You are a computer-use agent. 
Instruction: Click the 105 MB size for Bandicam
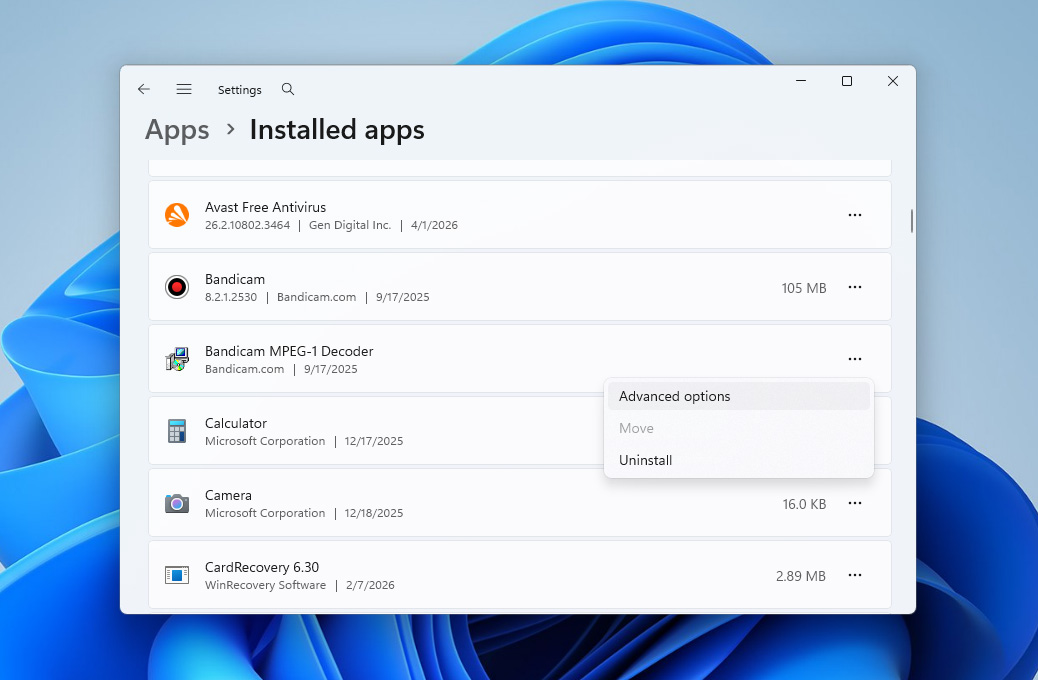[804, 288]
